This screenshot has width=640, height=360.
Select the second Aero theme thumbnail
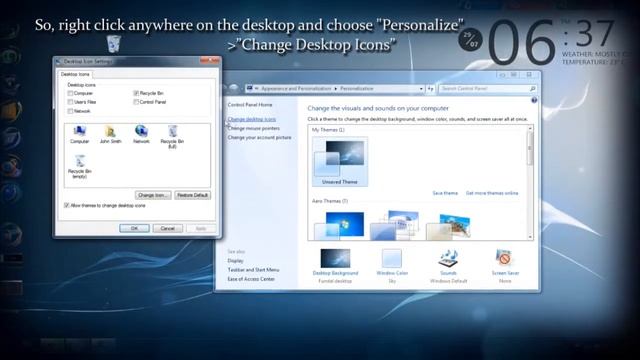coord(394,224)
